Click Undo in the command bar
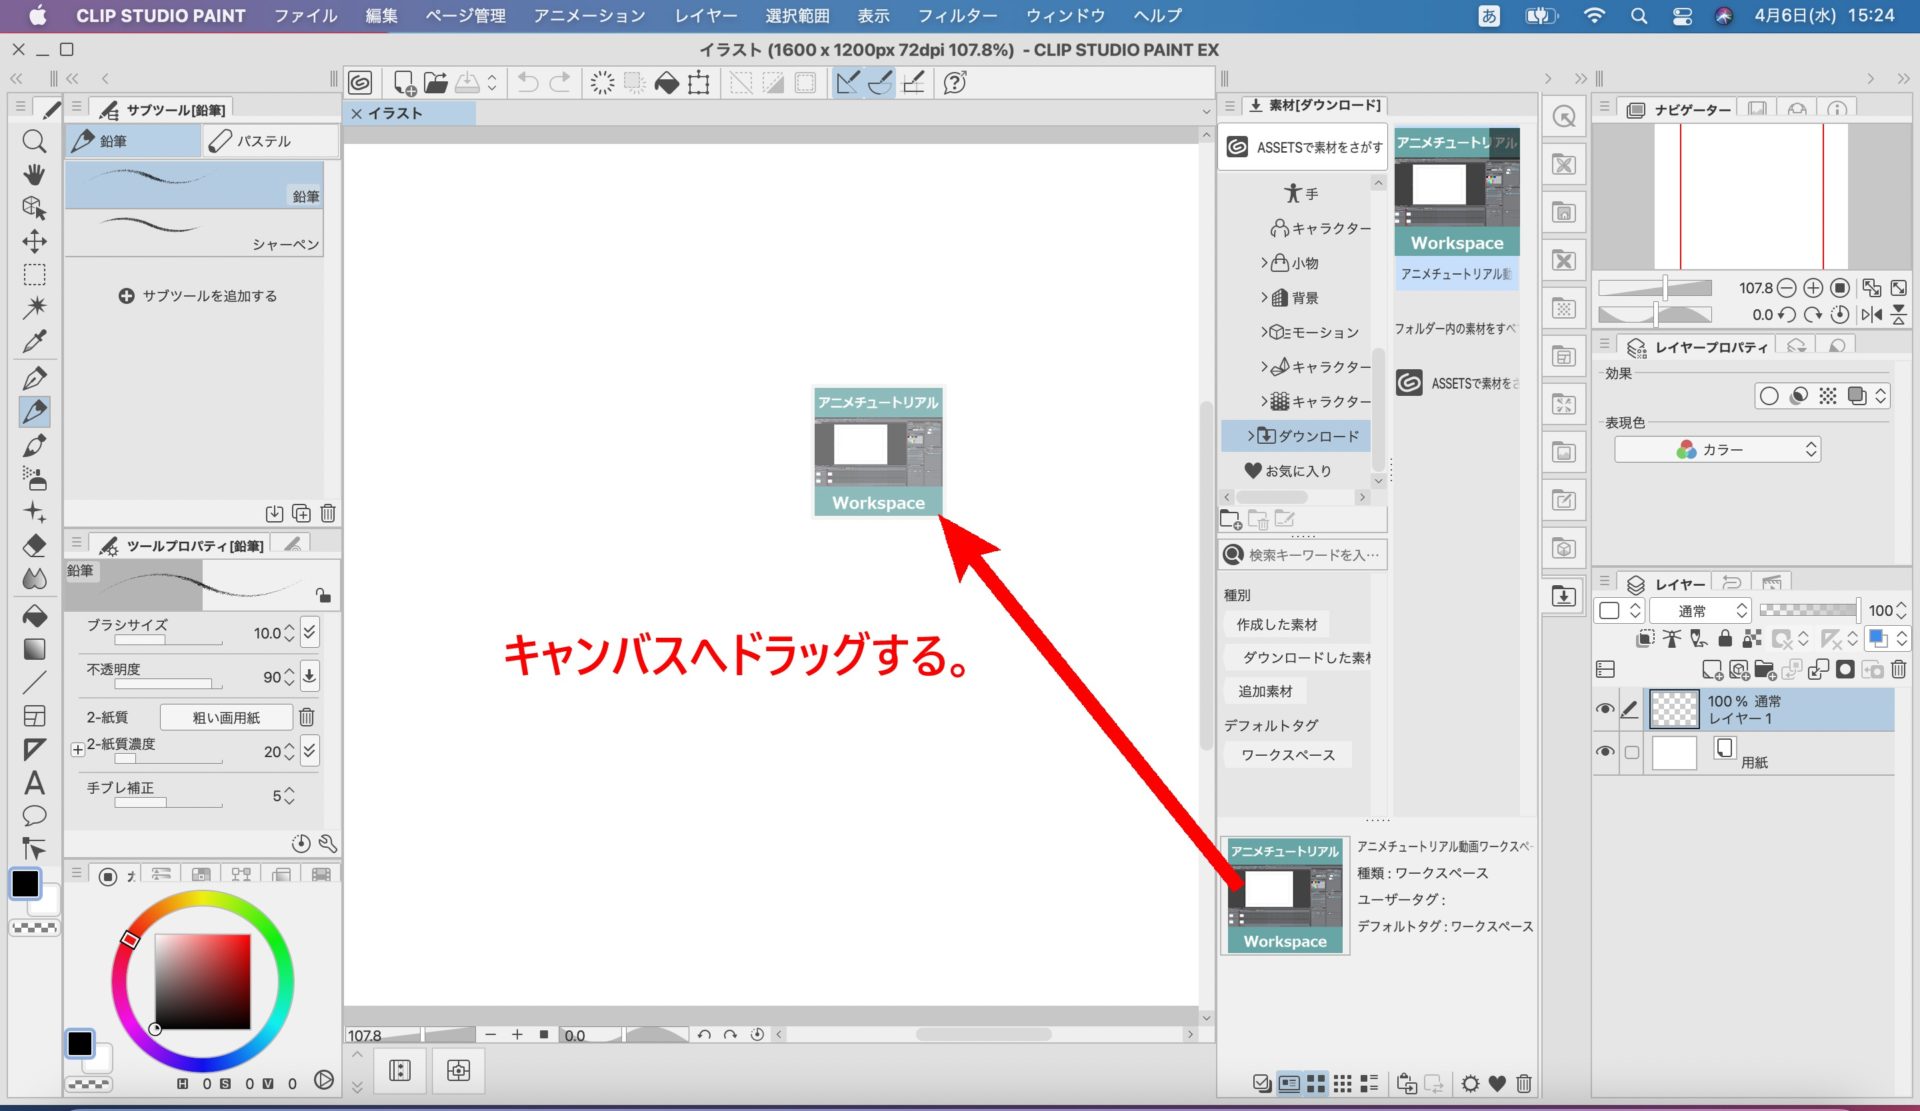1920x1111 pixels. (x=528, y=83)
